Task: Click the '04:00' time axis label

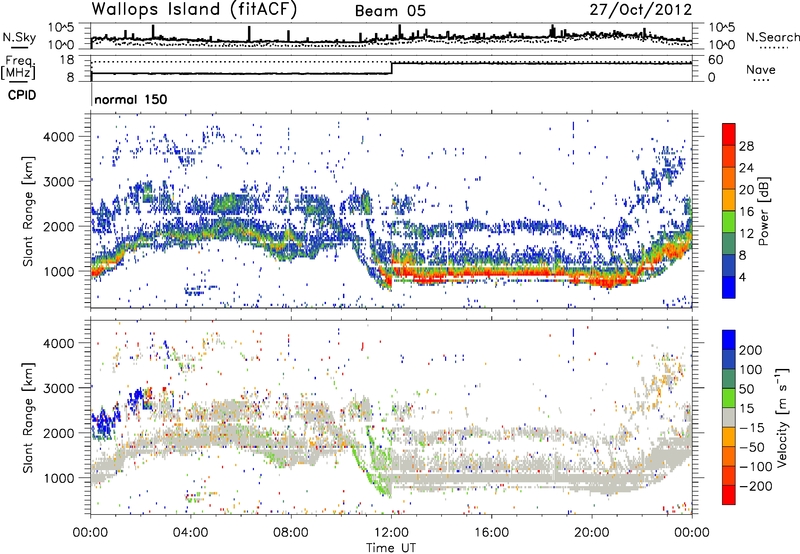Action: 191,533
